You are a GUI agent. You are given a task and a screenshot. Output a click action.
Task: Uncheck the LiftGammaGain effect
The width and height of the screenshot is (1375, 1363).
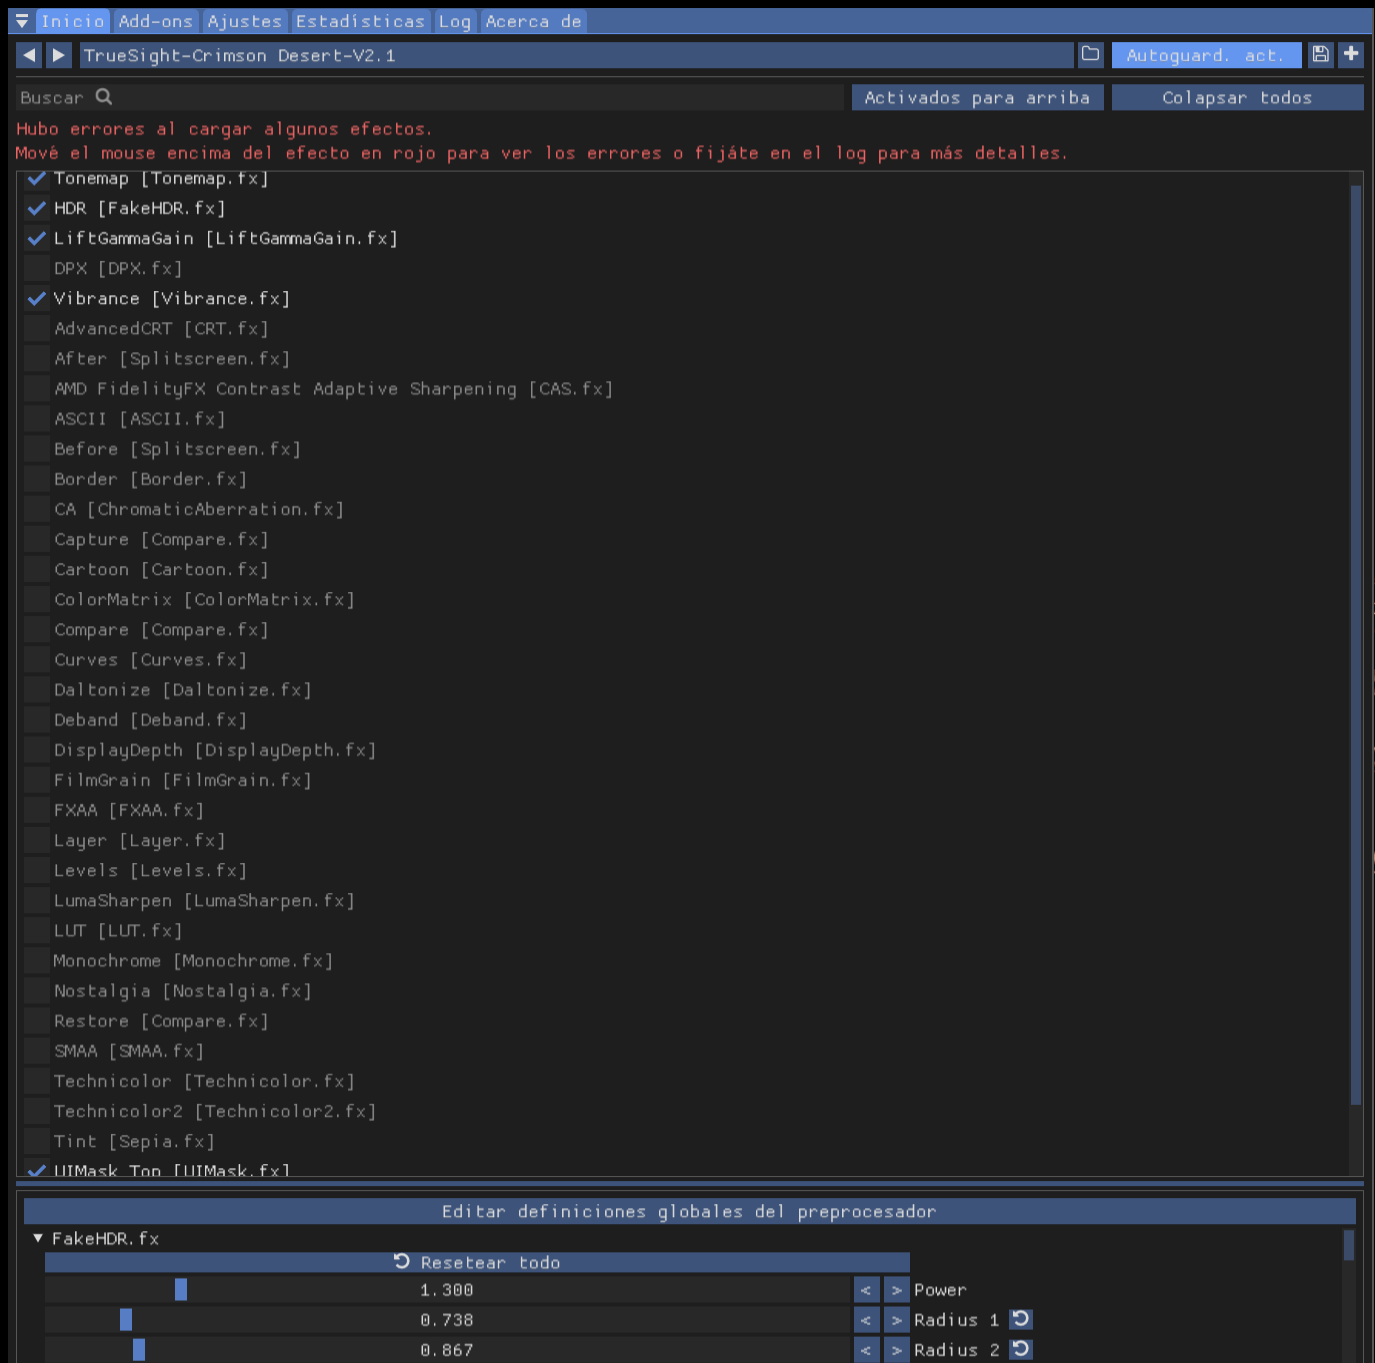coord(37,239)
